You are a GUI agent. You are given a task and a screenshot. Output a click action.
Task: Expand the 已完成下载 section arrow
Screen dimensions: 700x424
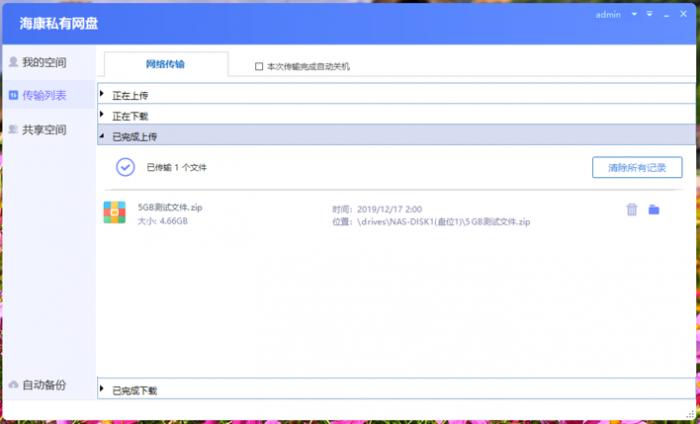(102, 389)
